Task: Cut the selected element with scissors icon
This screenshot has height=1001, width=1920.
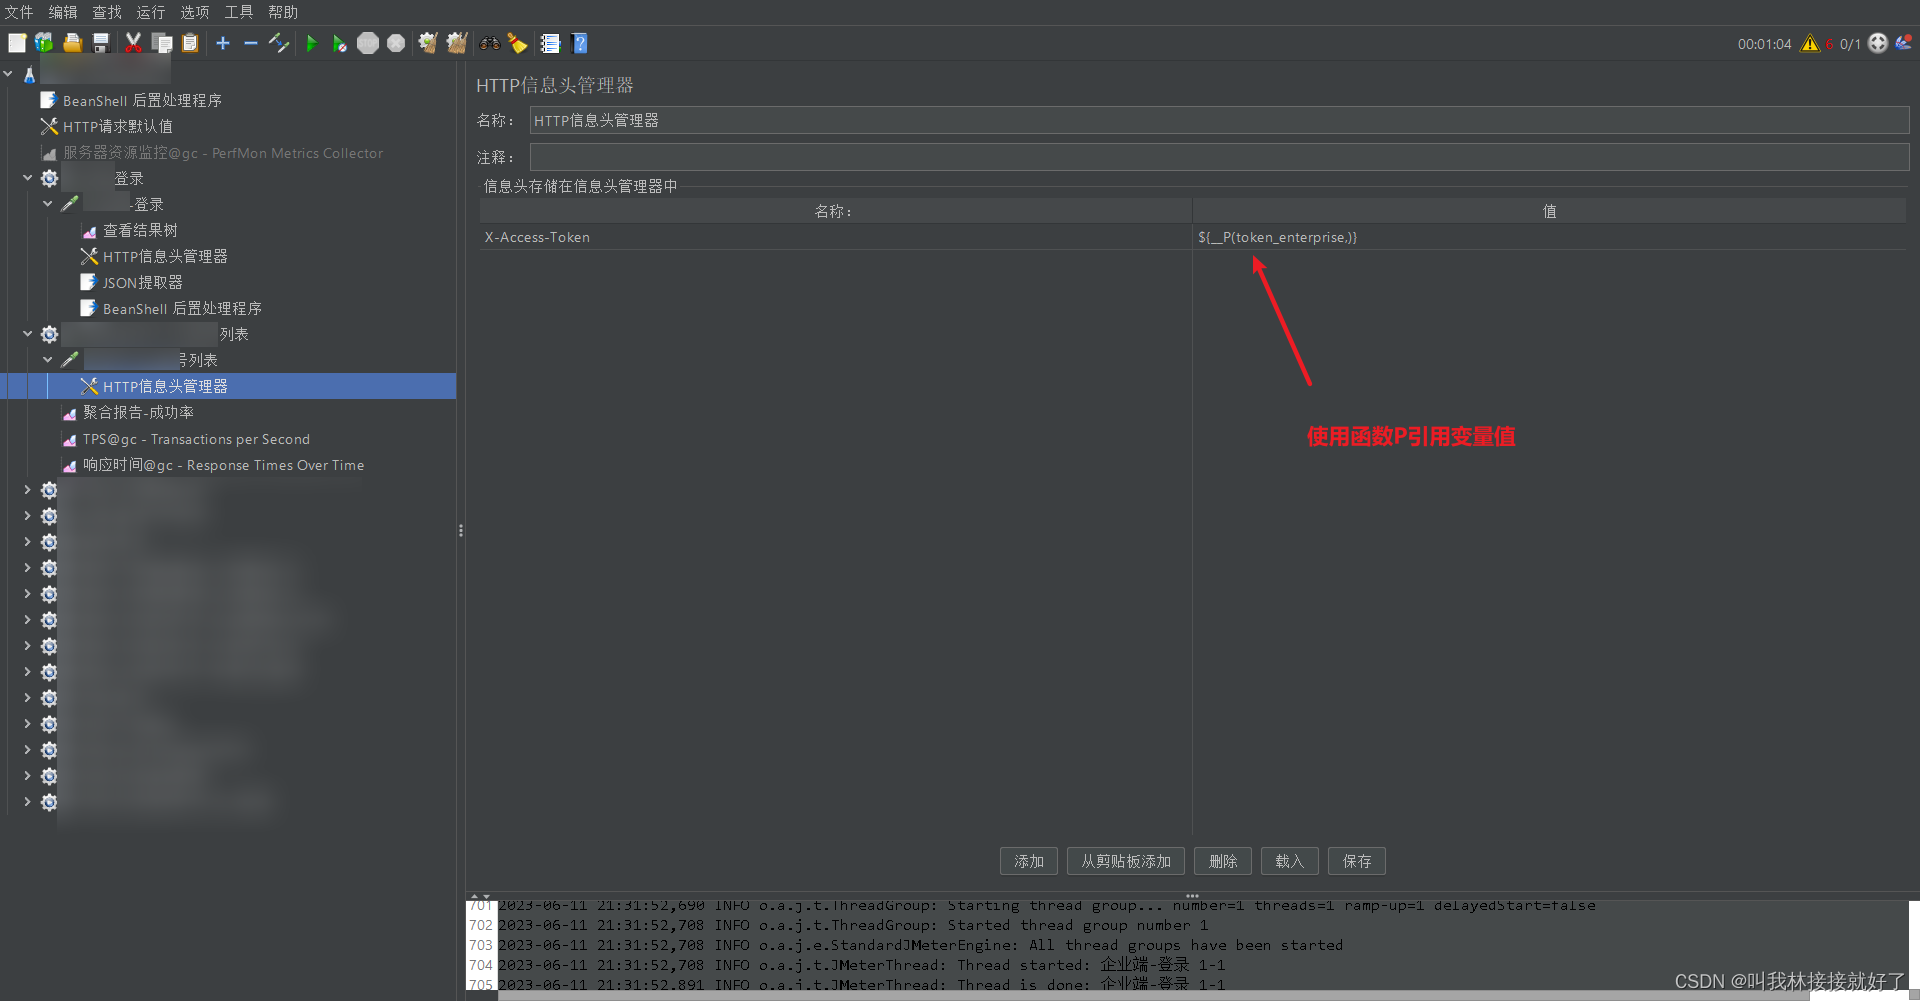Action: tap(133, 43)
